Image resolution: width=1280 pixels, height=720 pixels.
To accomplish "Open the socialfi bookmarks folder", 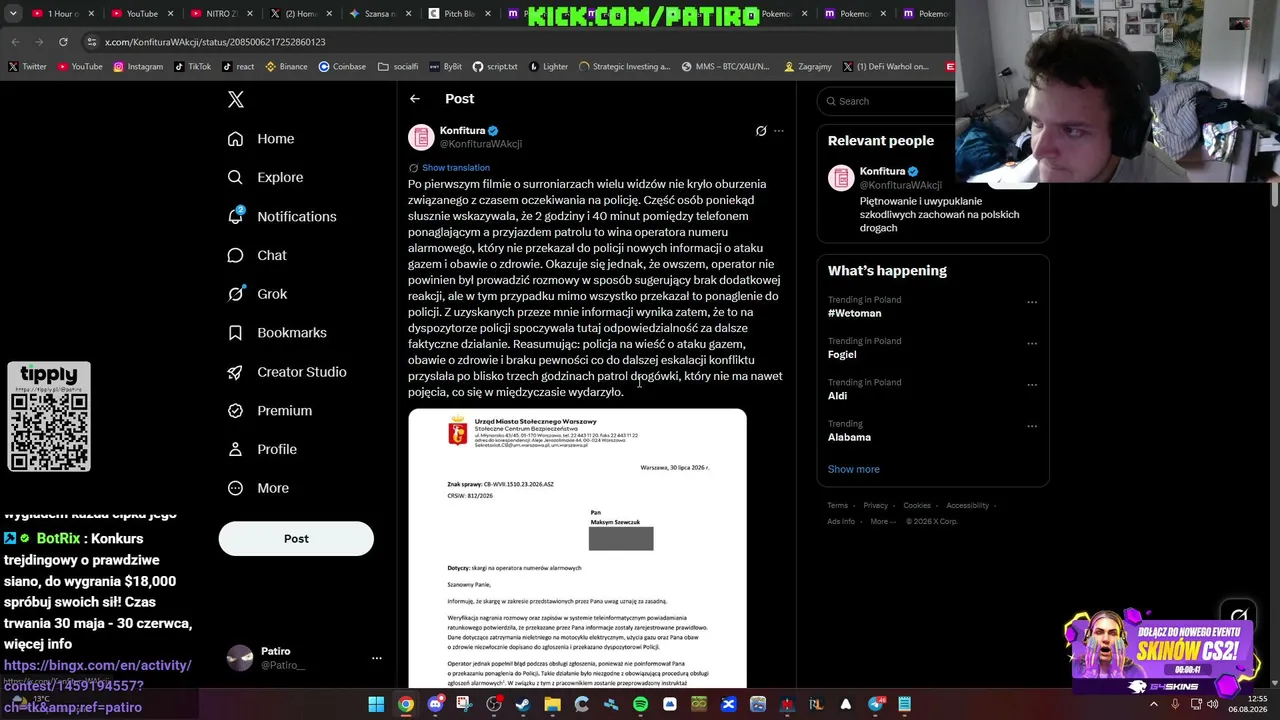I will pyautogui.click(x=398, y=67).
